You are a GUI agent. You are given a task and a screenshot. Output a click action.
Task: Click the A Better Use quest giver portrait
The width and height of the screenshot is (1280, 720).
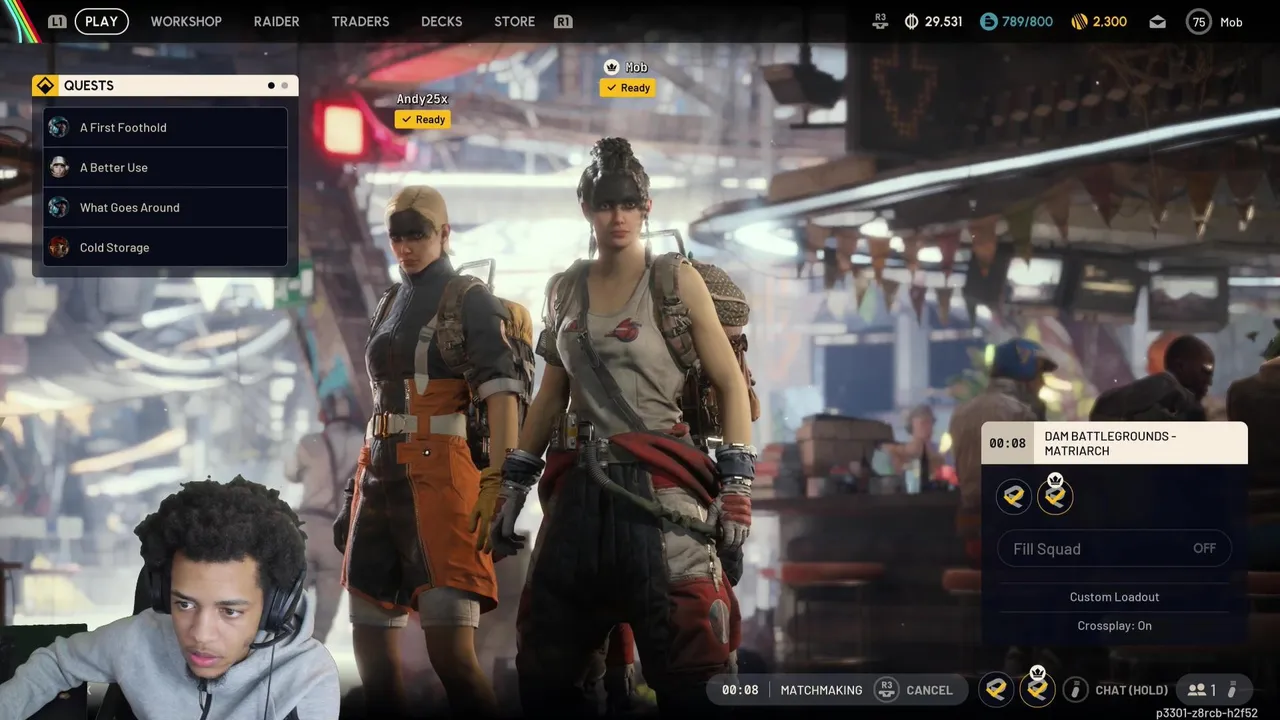[x=59, y=167]
